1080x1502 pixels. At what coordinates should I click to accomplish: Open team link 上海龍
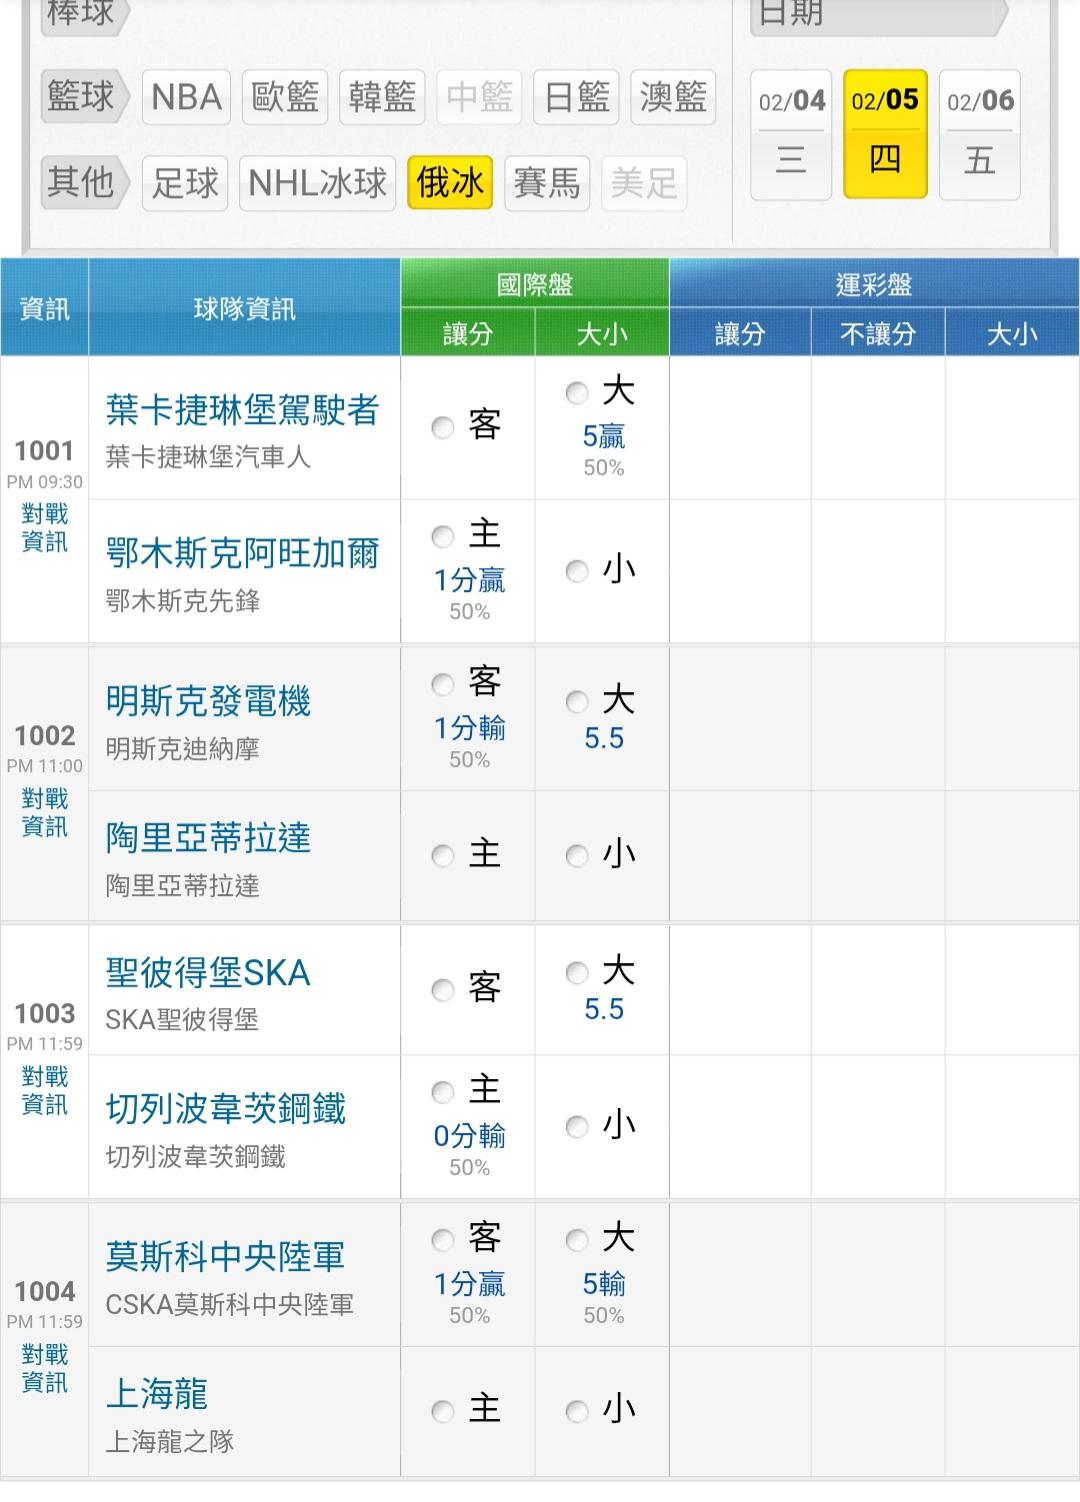click(157, 1393)
